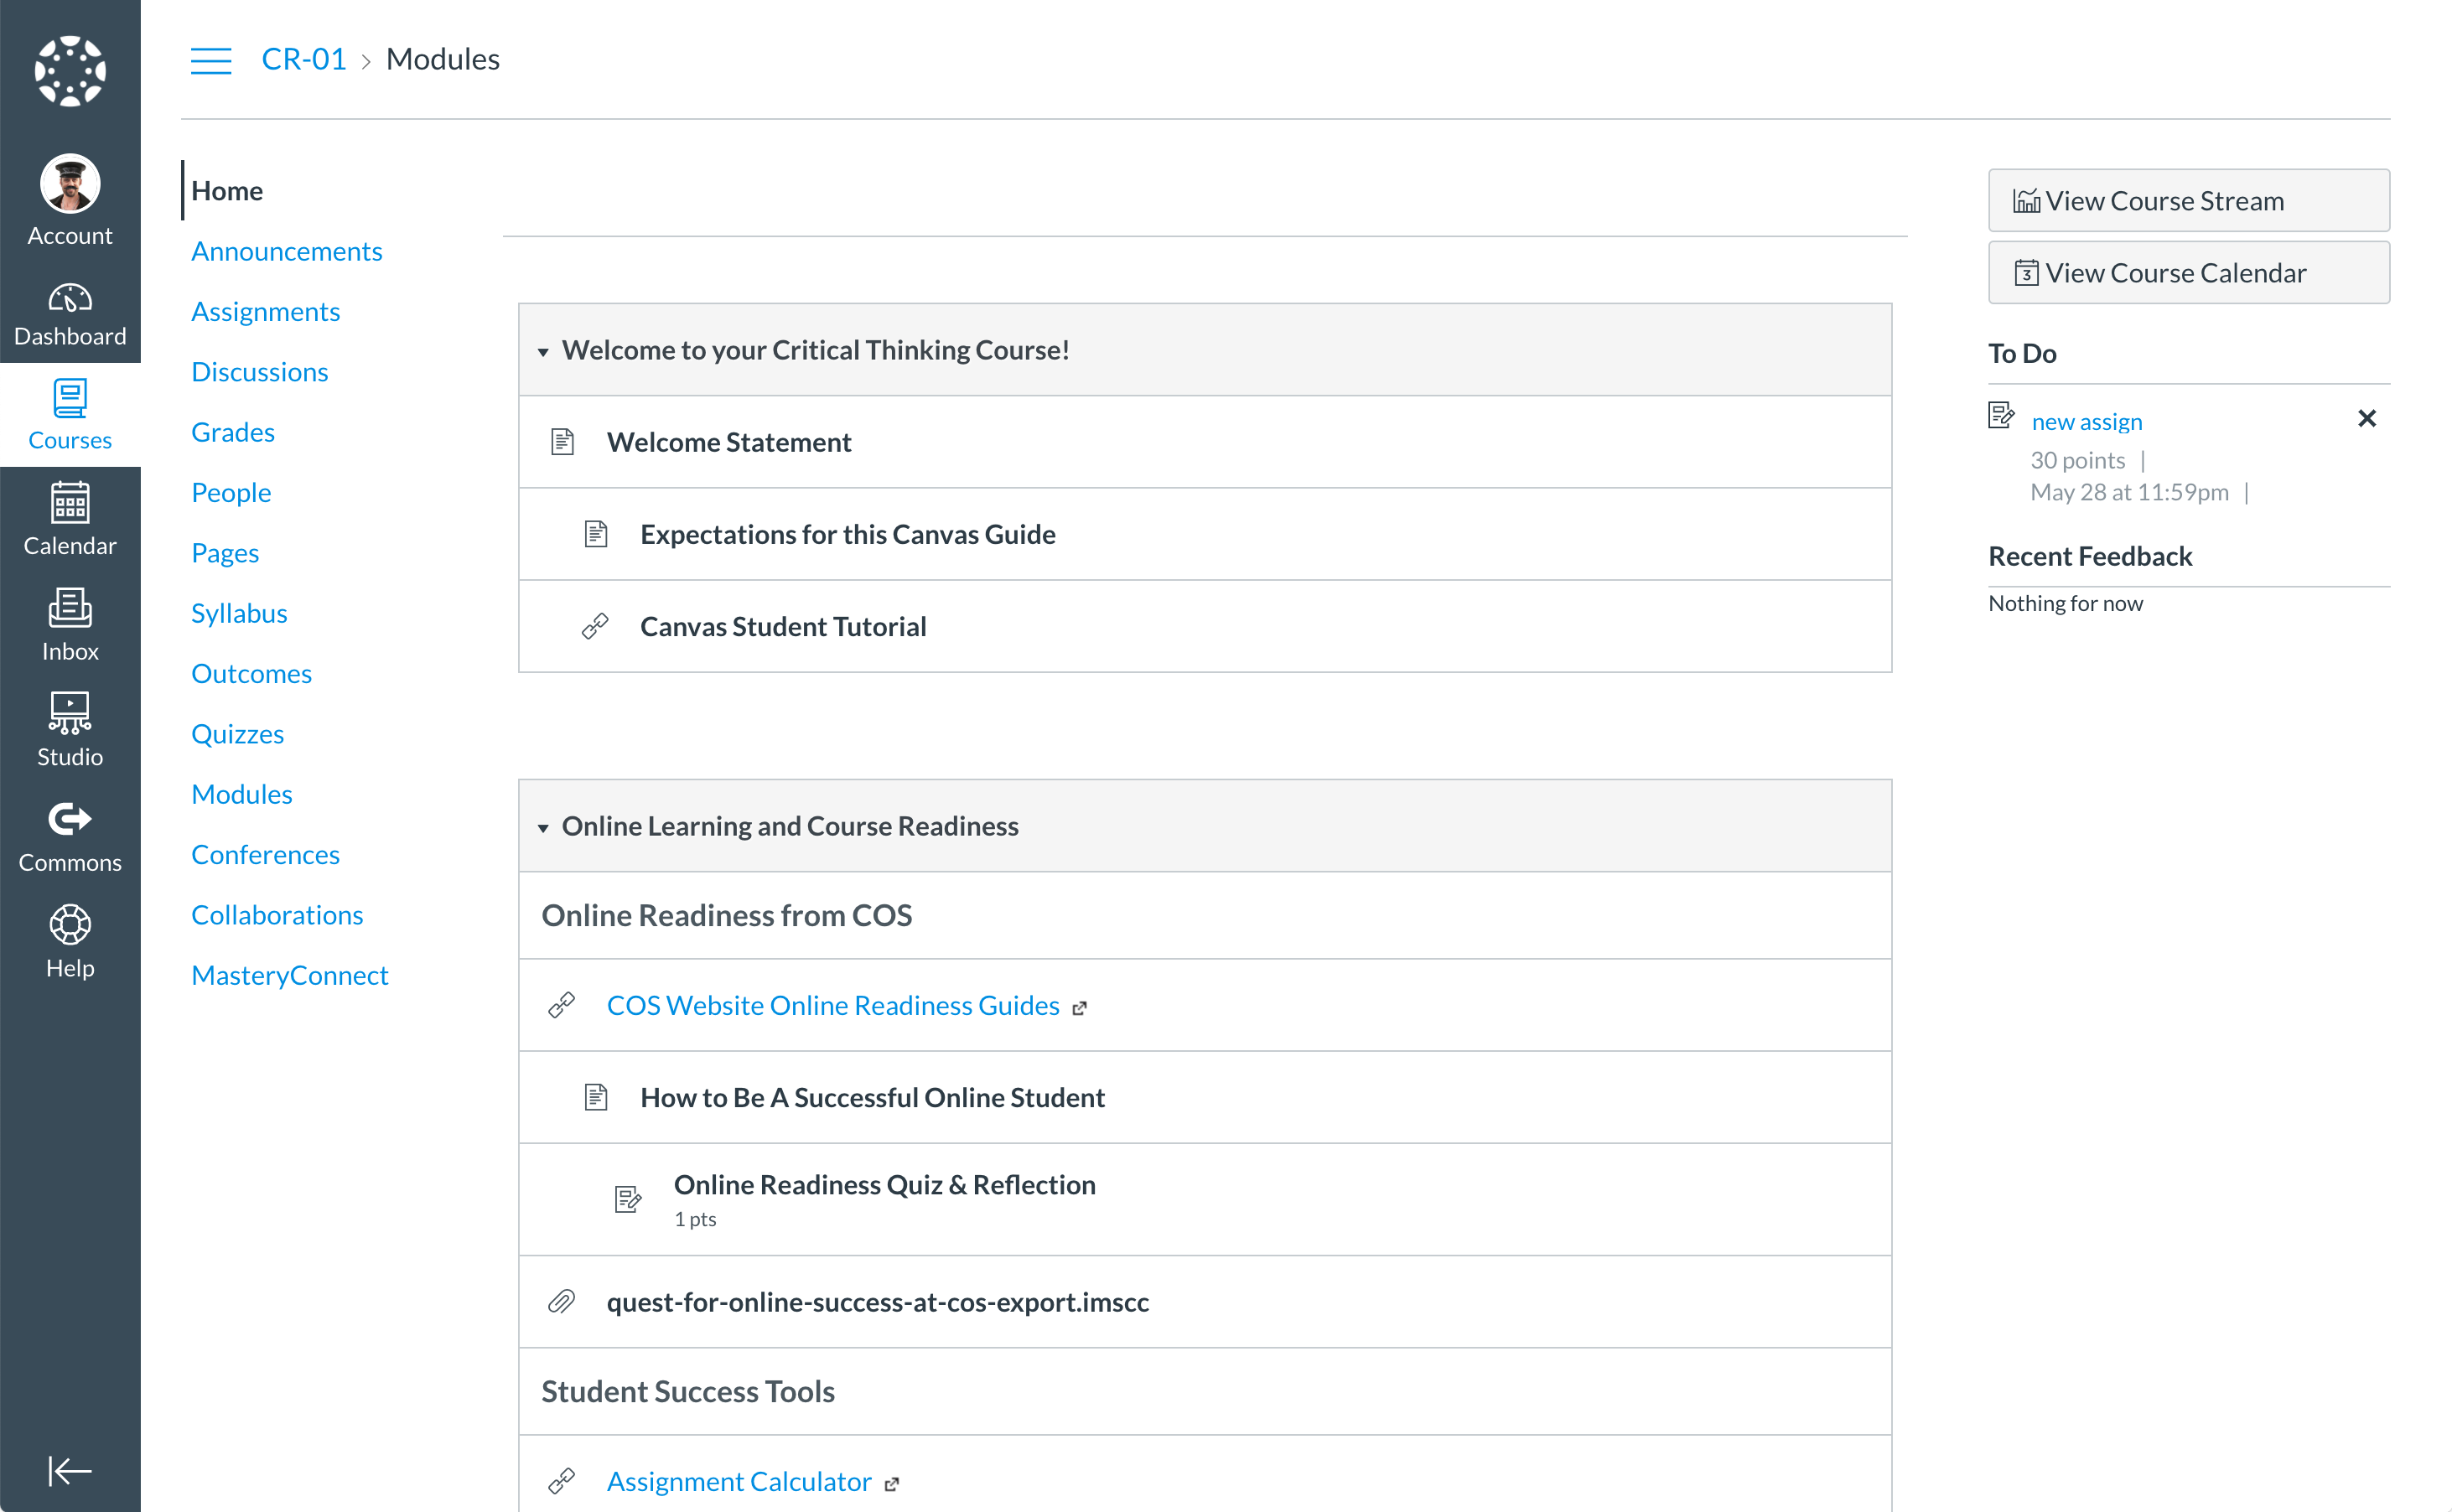Open the Canvas logo home icon
This screenshot has width=2452, height=1512.
click(x=70, y=71)
